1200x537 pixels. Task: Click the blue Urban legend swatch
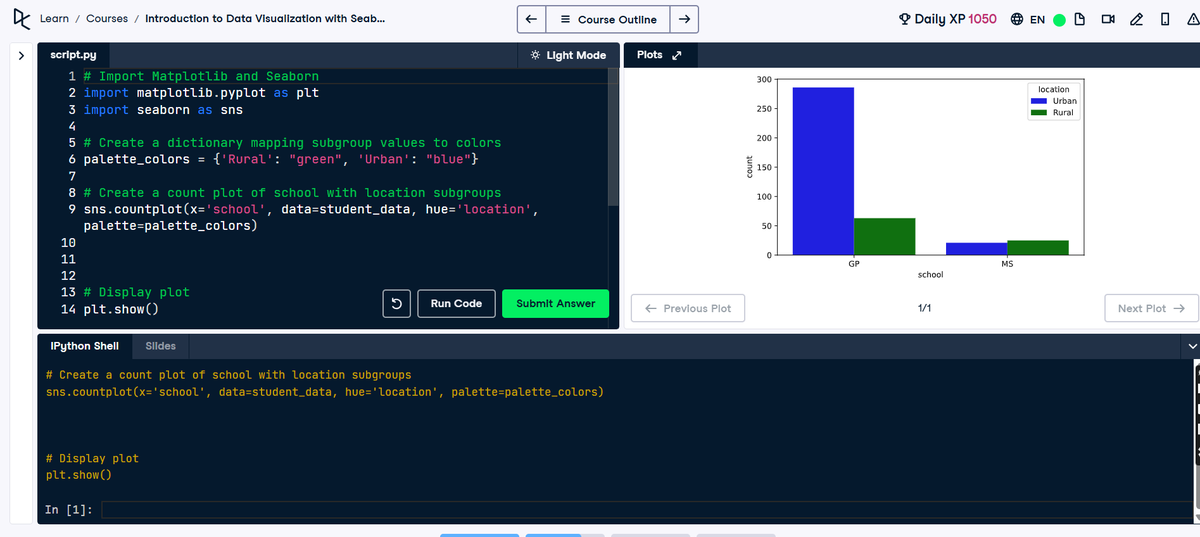[1038, 101]
